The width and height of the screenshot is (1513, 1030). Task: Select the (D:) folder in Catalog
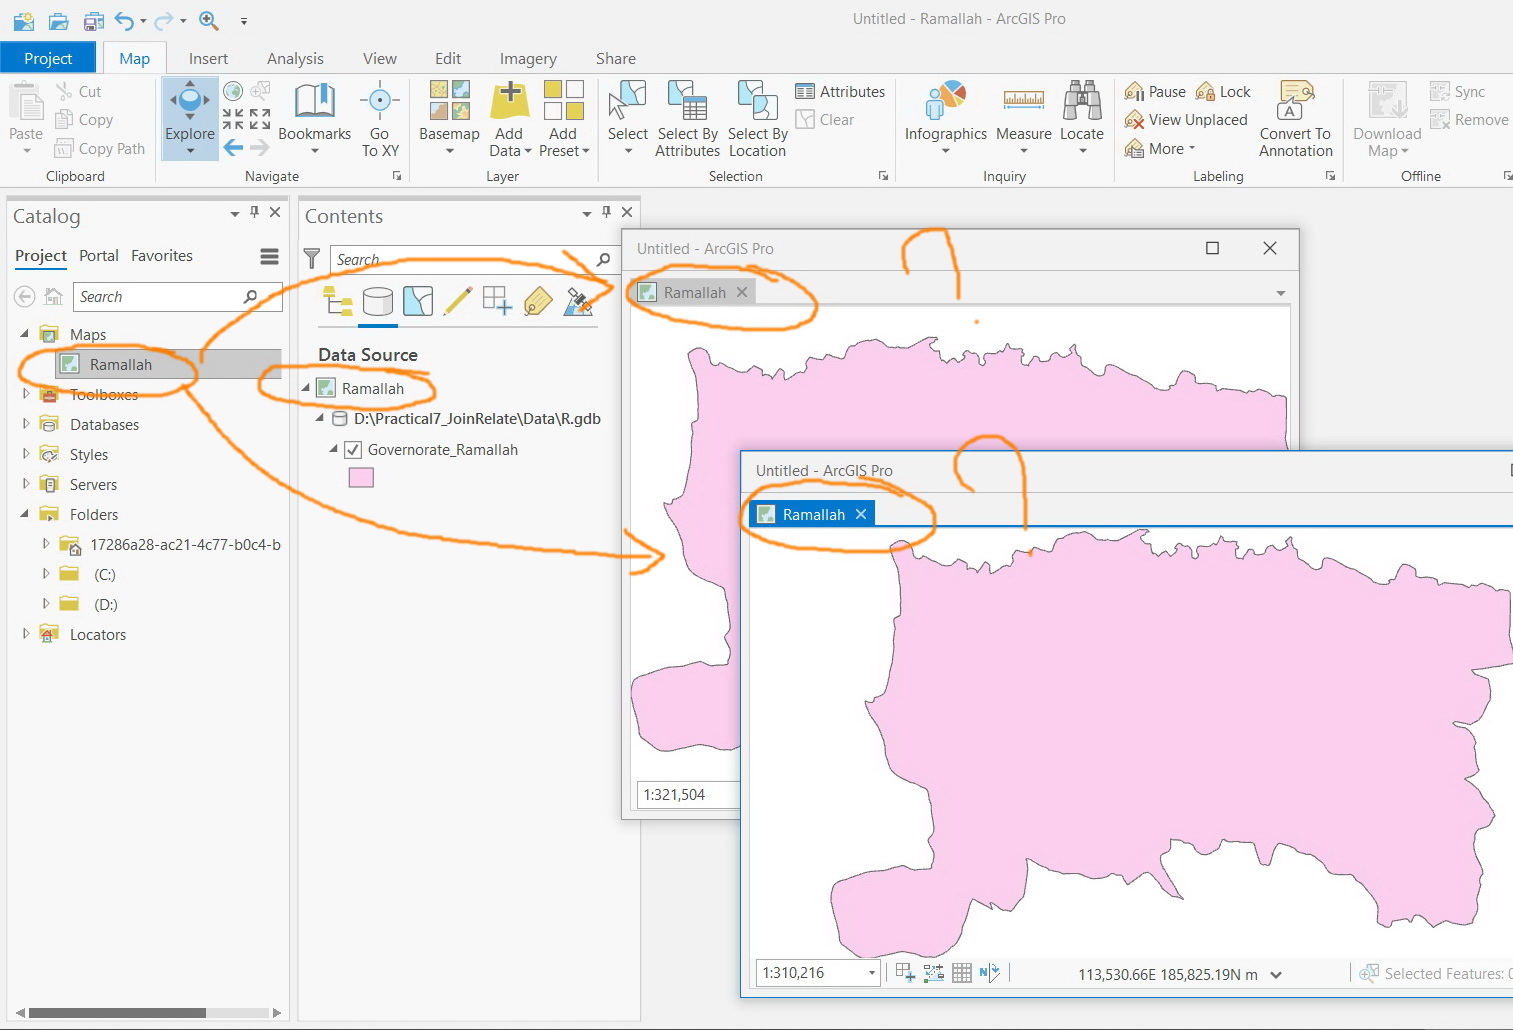click(x=106, y=604)
